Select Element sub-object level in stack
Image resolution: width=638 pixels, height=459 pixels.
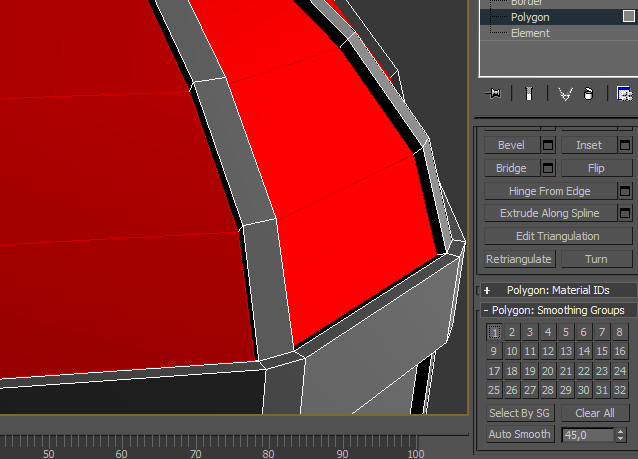530,33
